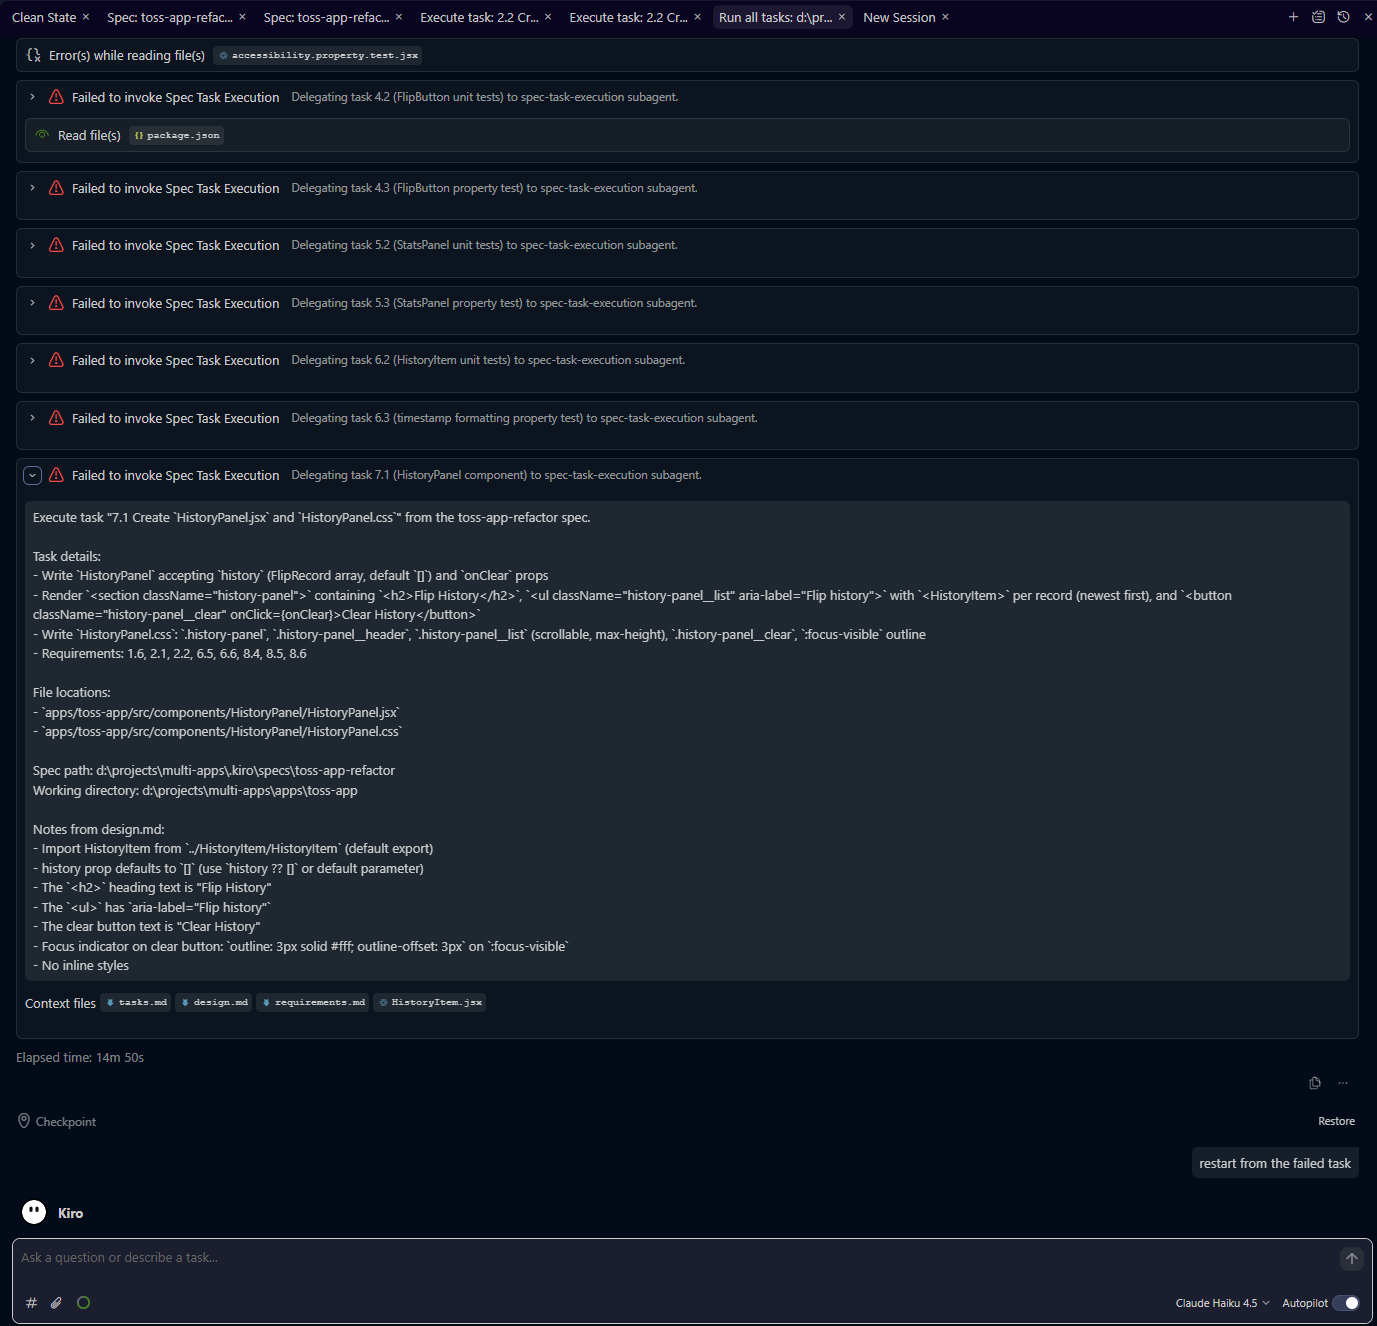Send message with the up-arrow button
The image size is (1377, 1326).
(1351, 1259)
